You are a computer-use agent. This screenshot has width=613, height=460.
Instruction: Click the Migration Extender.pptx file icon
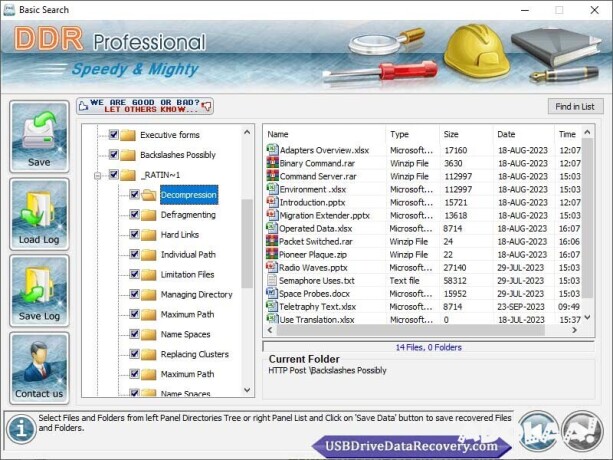coord(272,215)
